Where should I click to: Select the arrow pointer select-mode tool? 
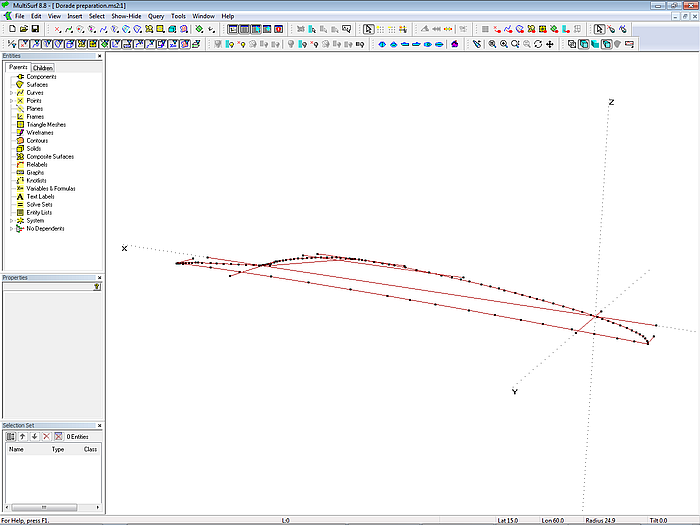(x=368, y=29)
